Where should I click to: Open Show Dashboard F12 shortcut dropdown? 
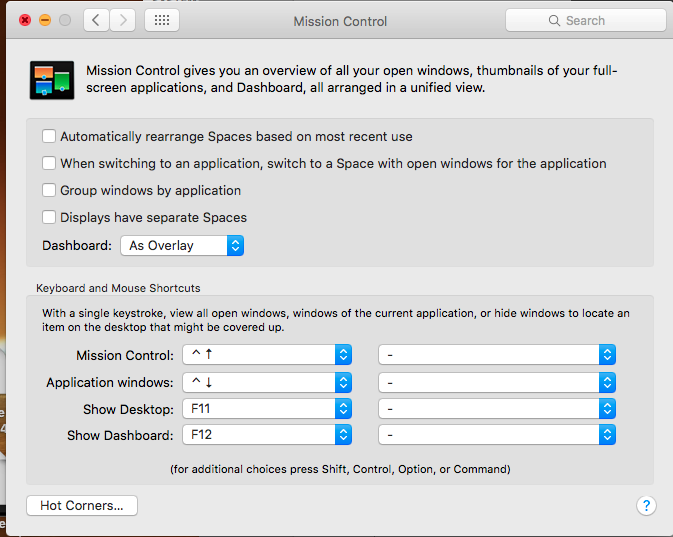click(x=265, y=435)
